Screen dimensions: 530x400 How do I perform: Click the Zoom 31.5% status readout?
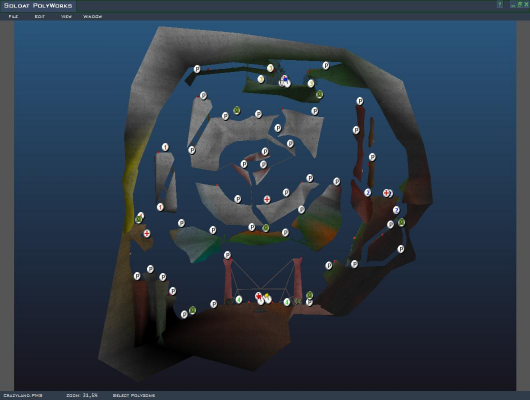82,395
